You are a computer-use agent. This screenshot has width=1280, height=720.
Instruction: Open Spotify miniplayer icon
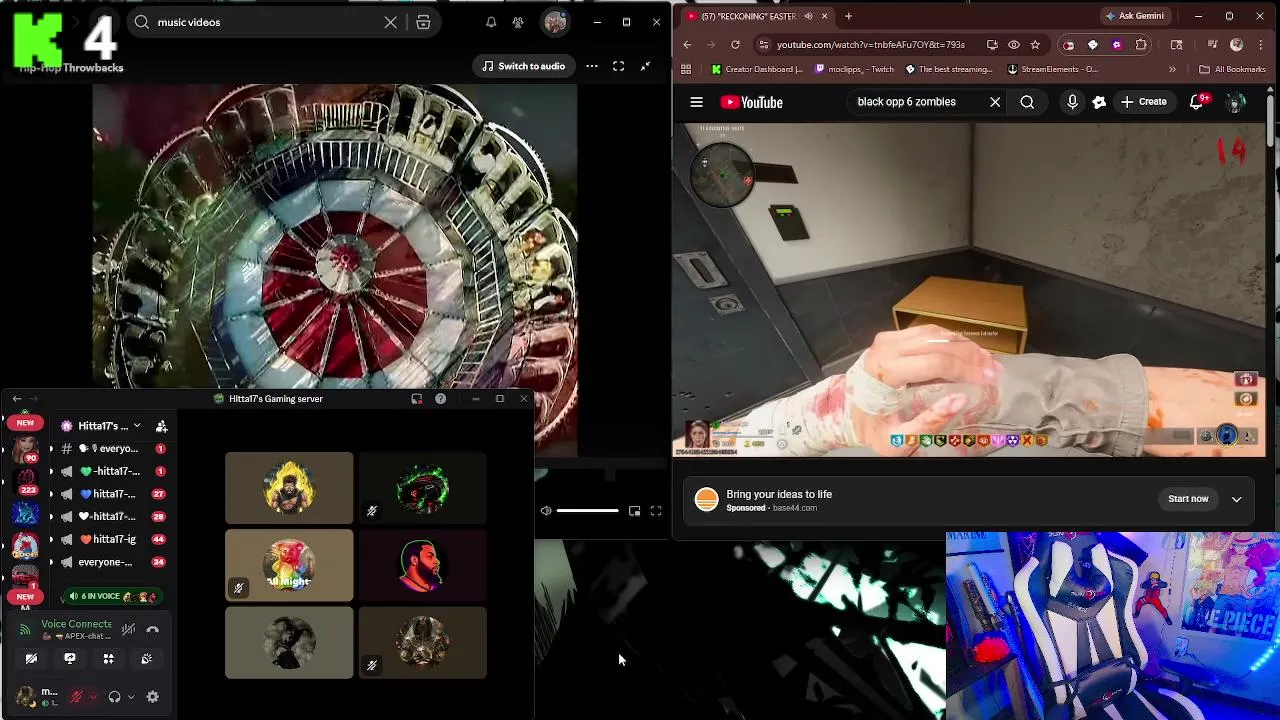tap(634, 511)
